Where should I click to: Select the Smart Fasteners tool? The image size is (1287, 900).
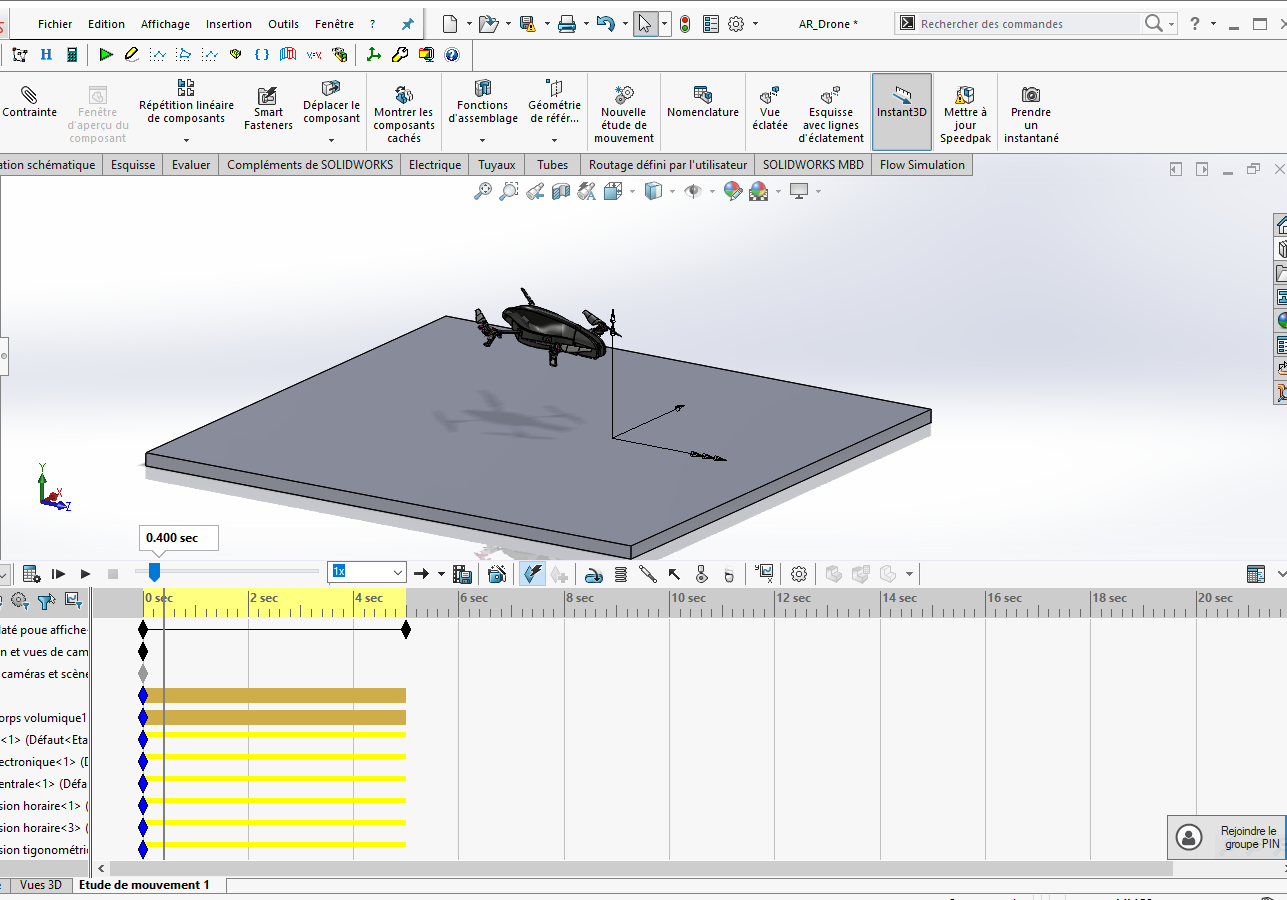click(x=268, y=109)
